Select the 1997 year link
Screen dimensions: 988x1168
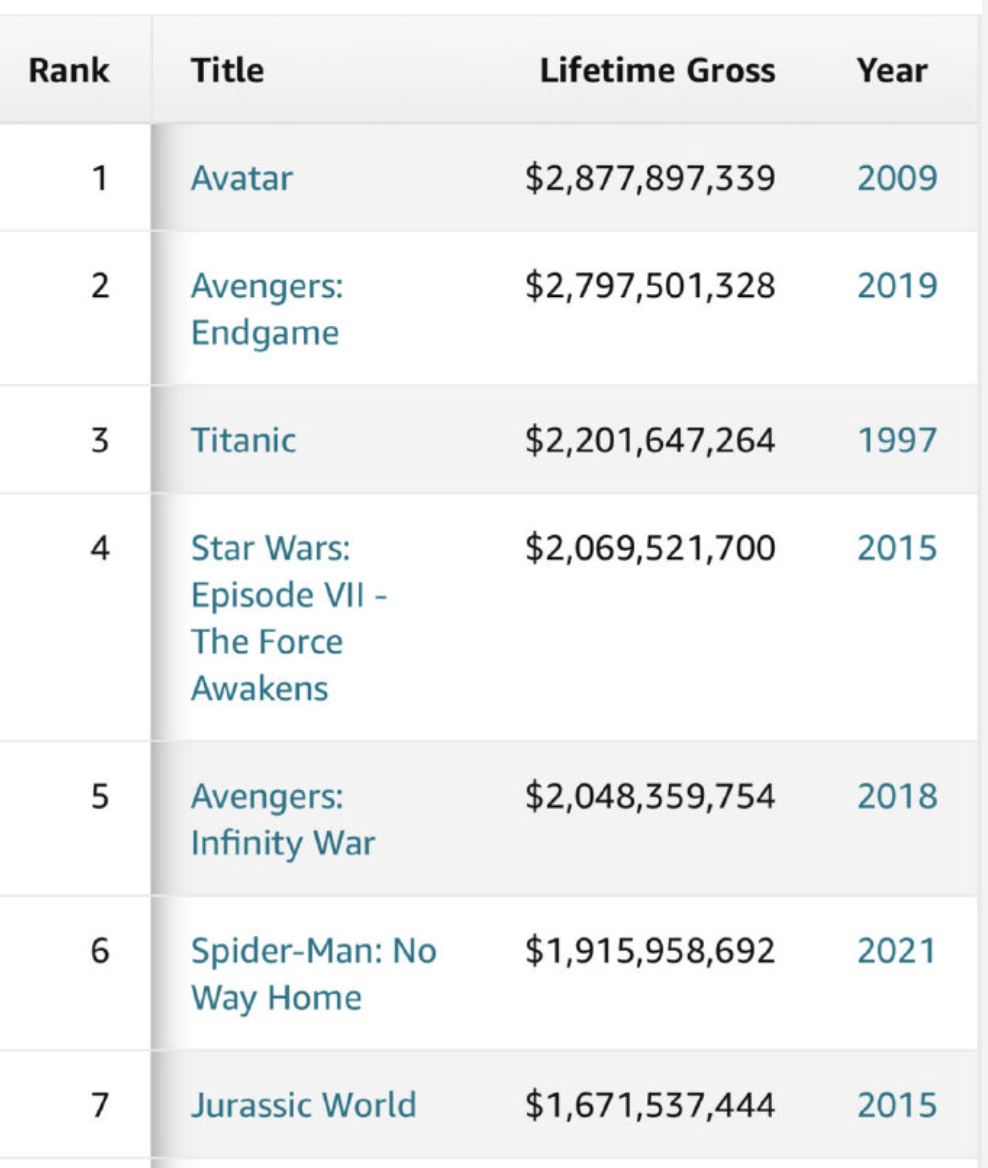tap(897, 439)
